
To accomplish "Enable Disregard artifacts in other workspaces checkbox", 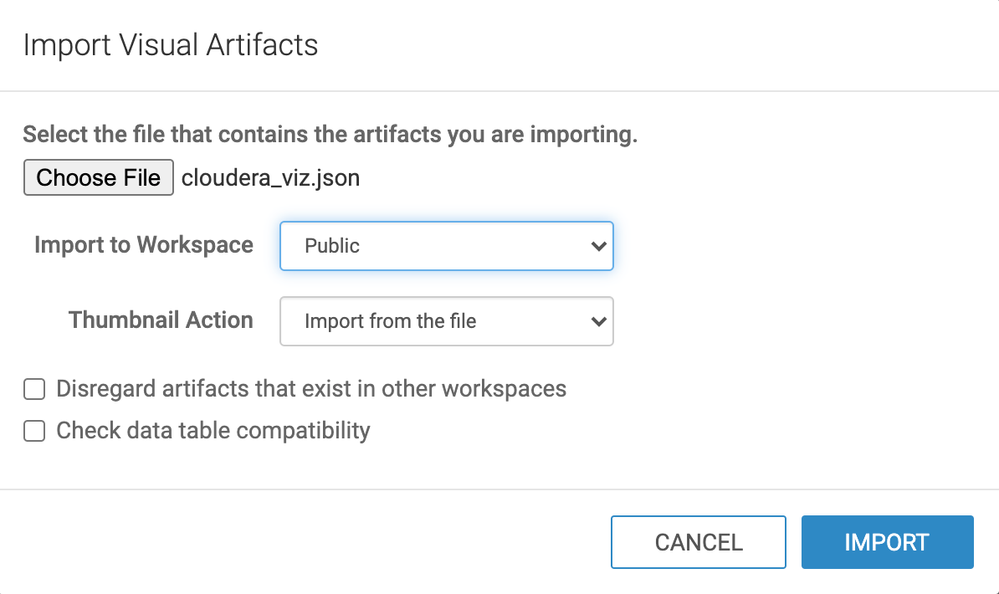I will point(34,389).
